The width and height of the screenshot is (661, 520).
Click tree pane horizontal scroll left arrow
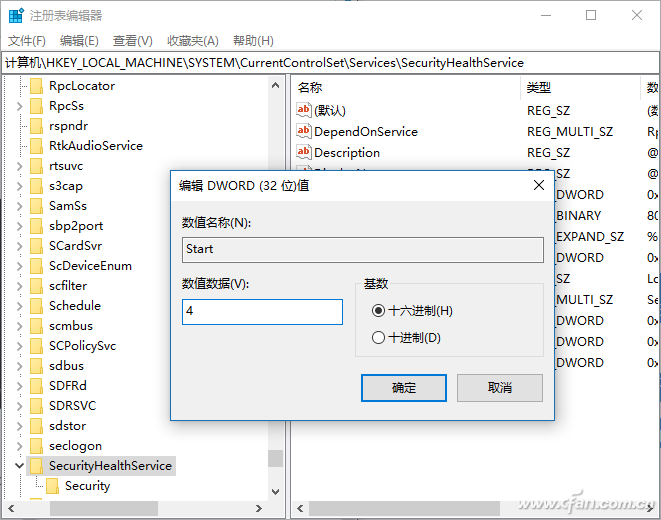(11, 509)
